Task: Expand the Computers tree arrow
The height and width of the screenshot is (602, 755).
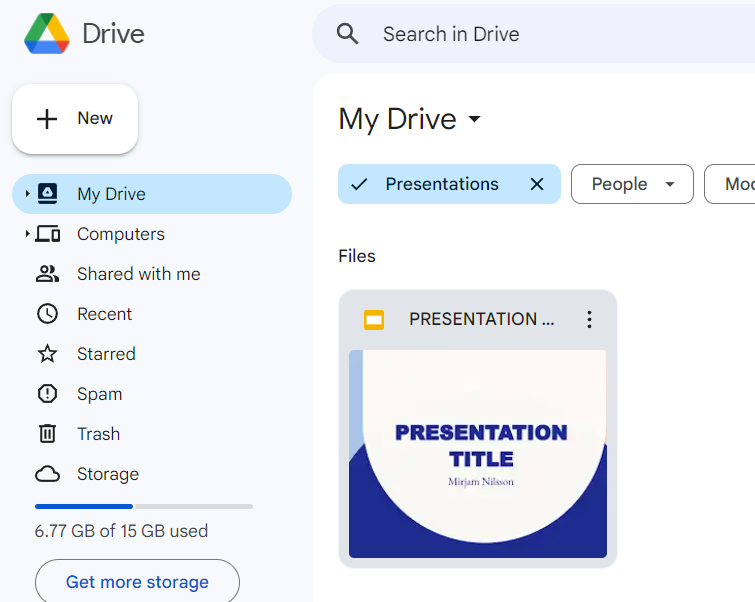Action: pyautogui.click(x=27, y=234)
